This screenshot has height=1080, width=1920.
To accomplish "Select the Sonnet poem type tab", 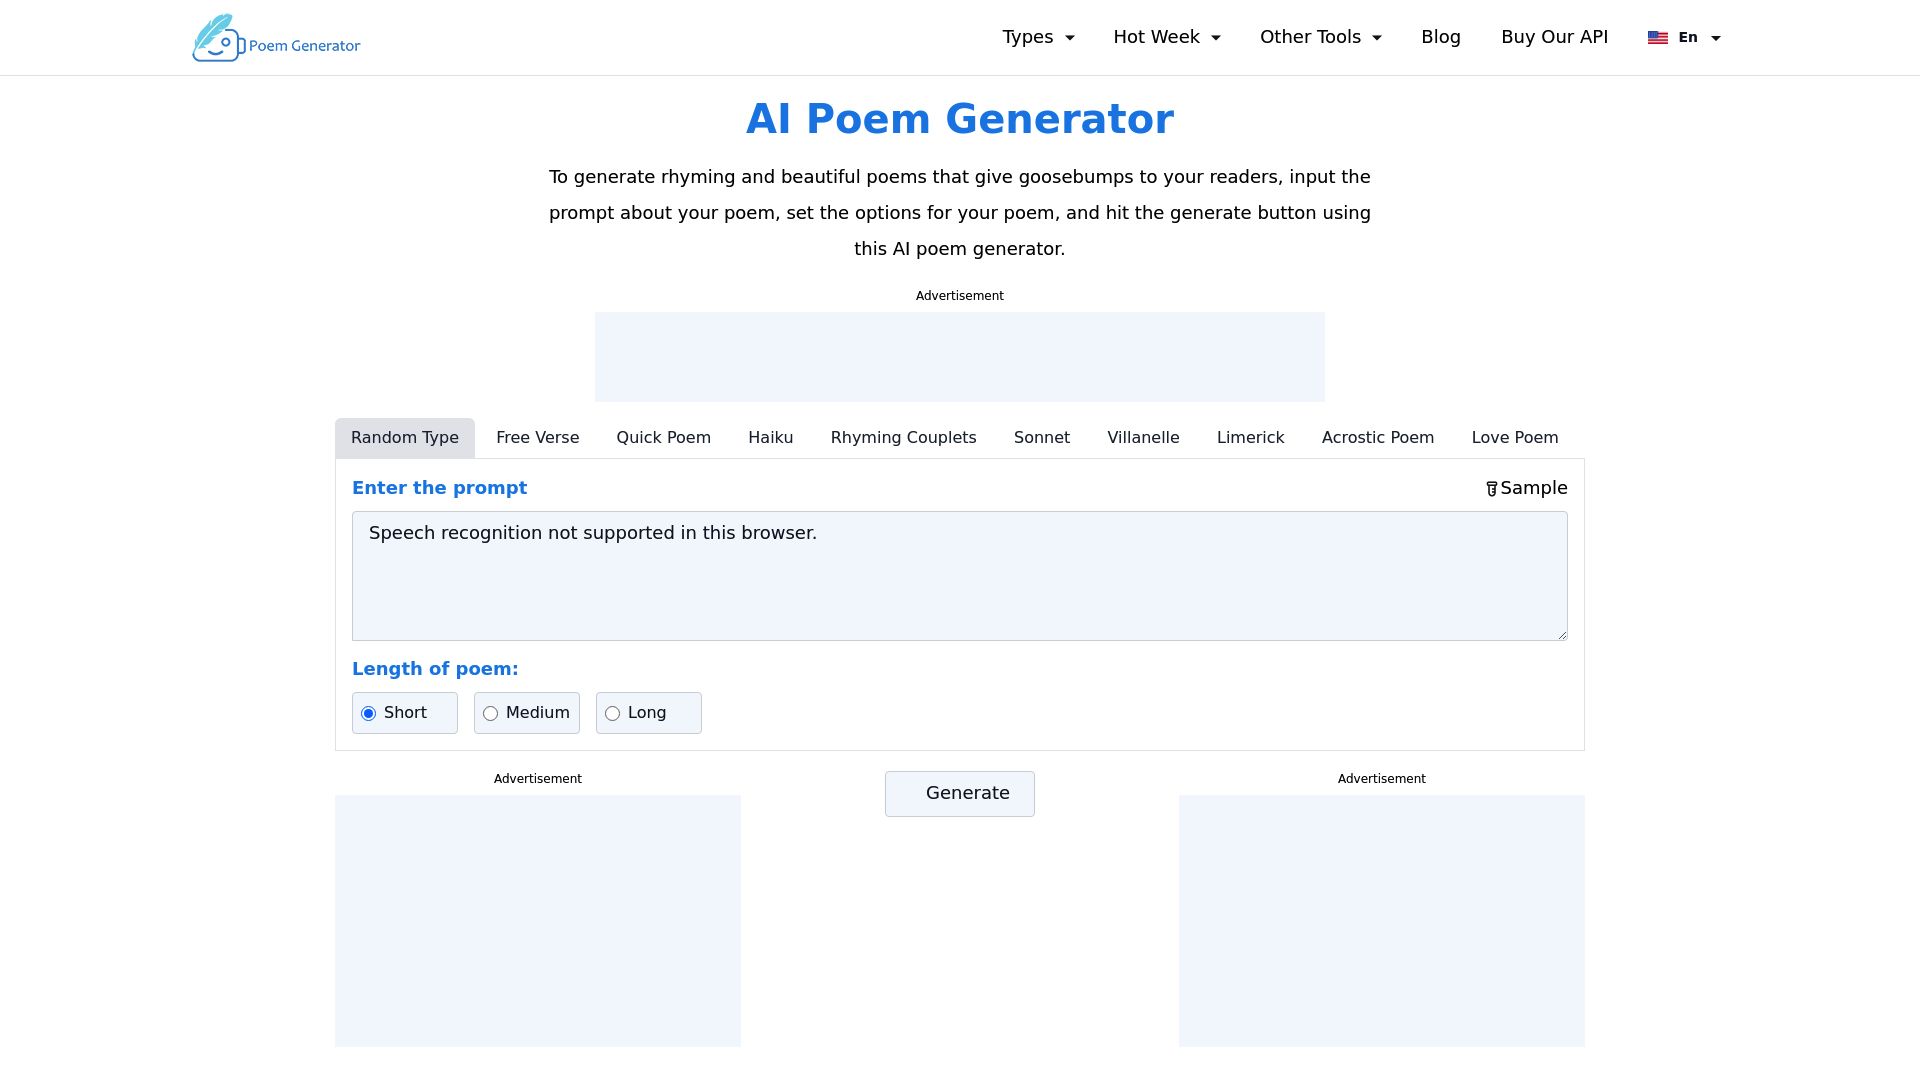I will coord(1041,438).
